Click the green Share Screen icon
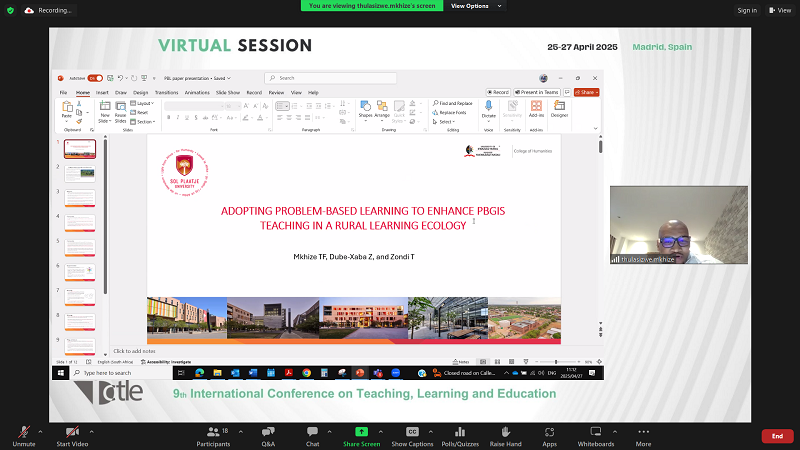Image resolution: width=800 pixels, height=450 pixels. (x=360, y=431)
